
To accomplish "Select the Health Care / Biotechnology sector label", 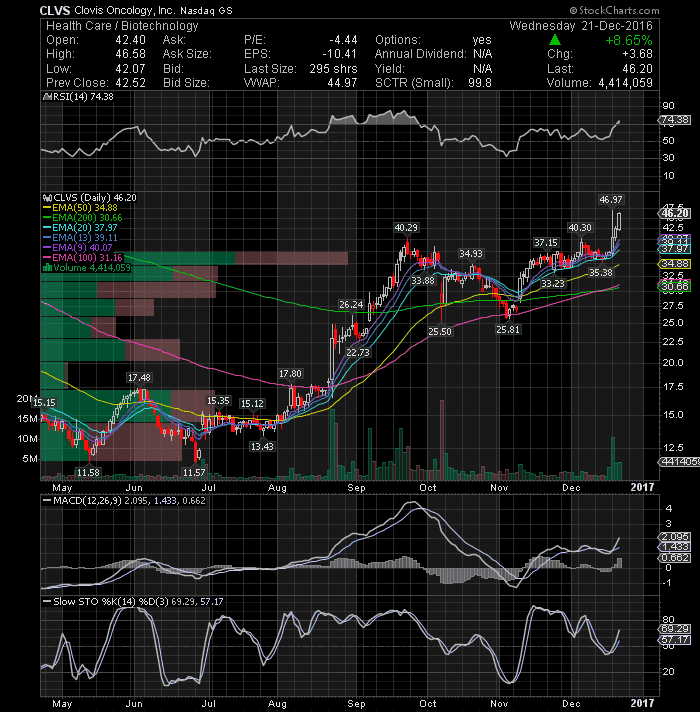I will 122,26.
